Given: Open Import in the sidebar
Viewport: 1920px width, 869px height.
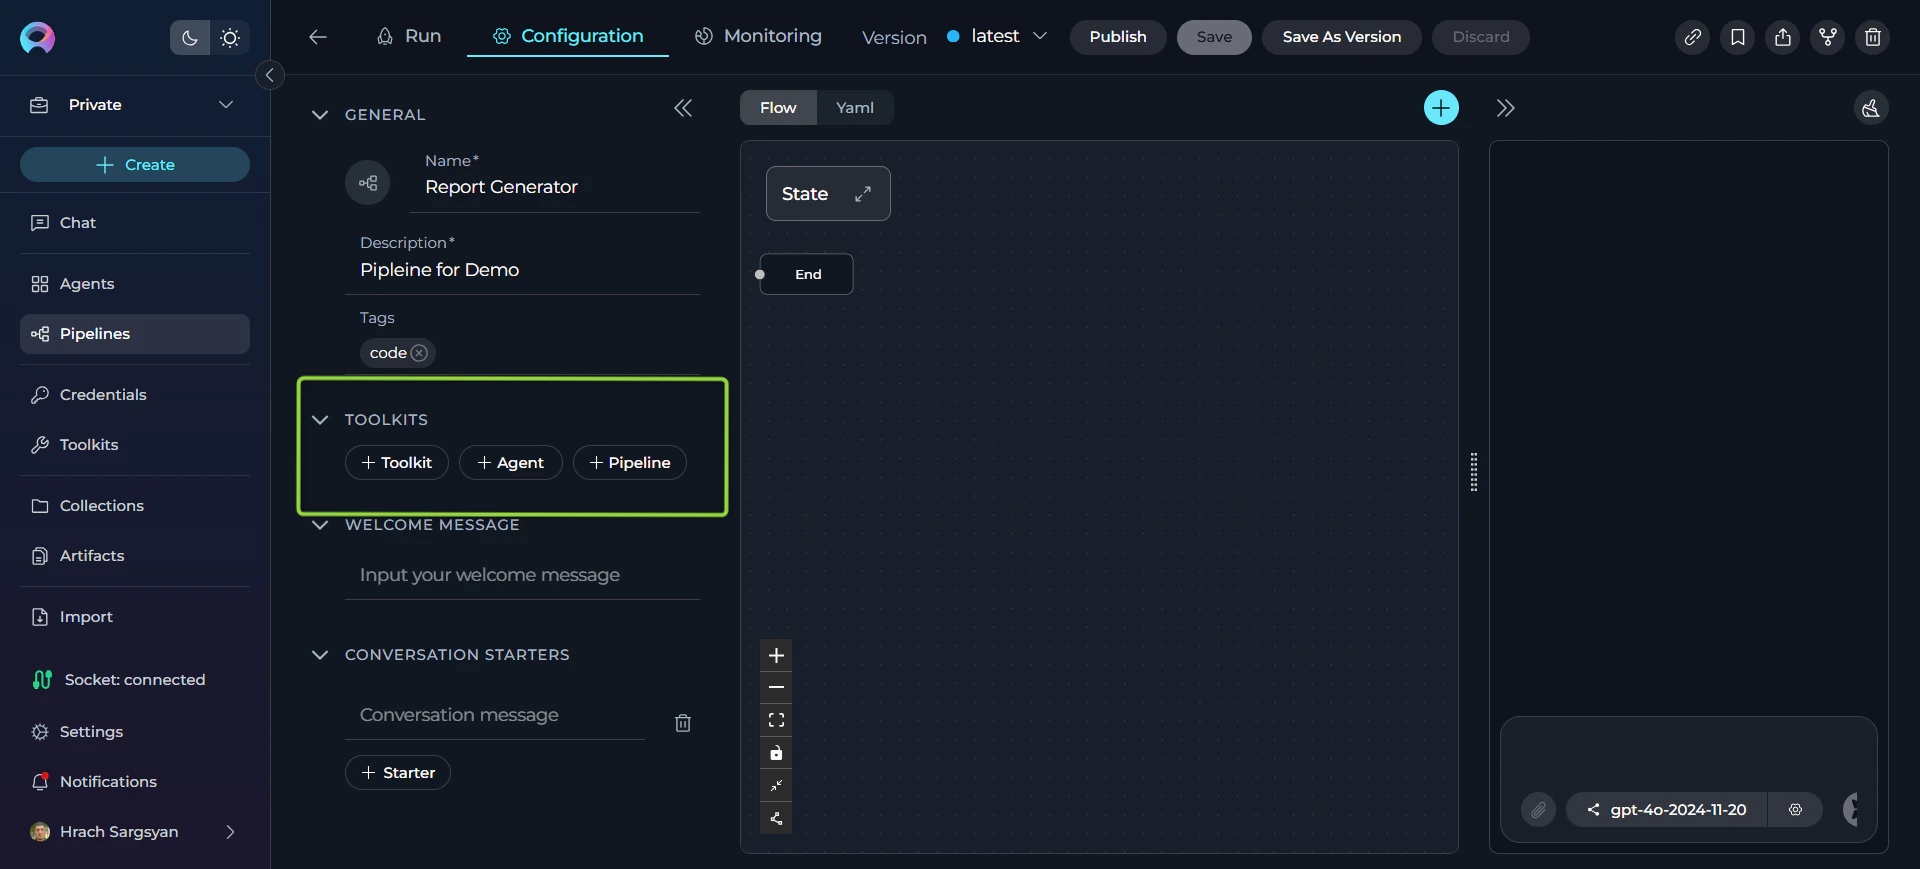Looking at the screenshot, I should (x=135, y=617).
